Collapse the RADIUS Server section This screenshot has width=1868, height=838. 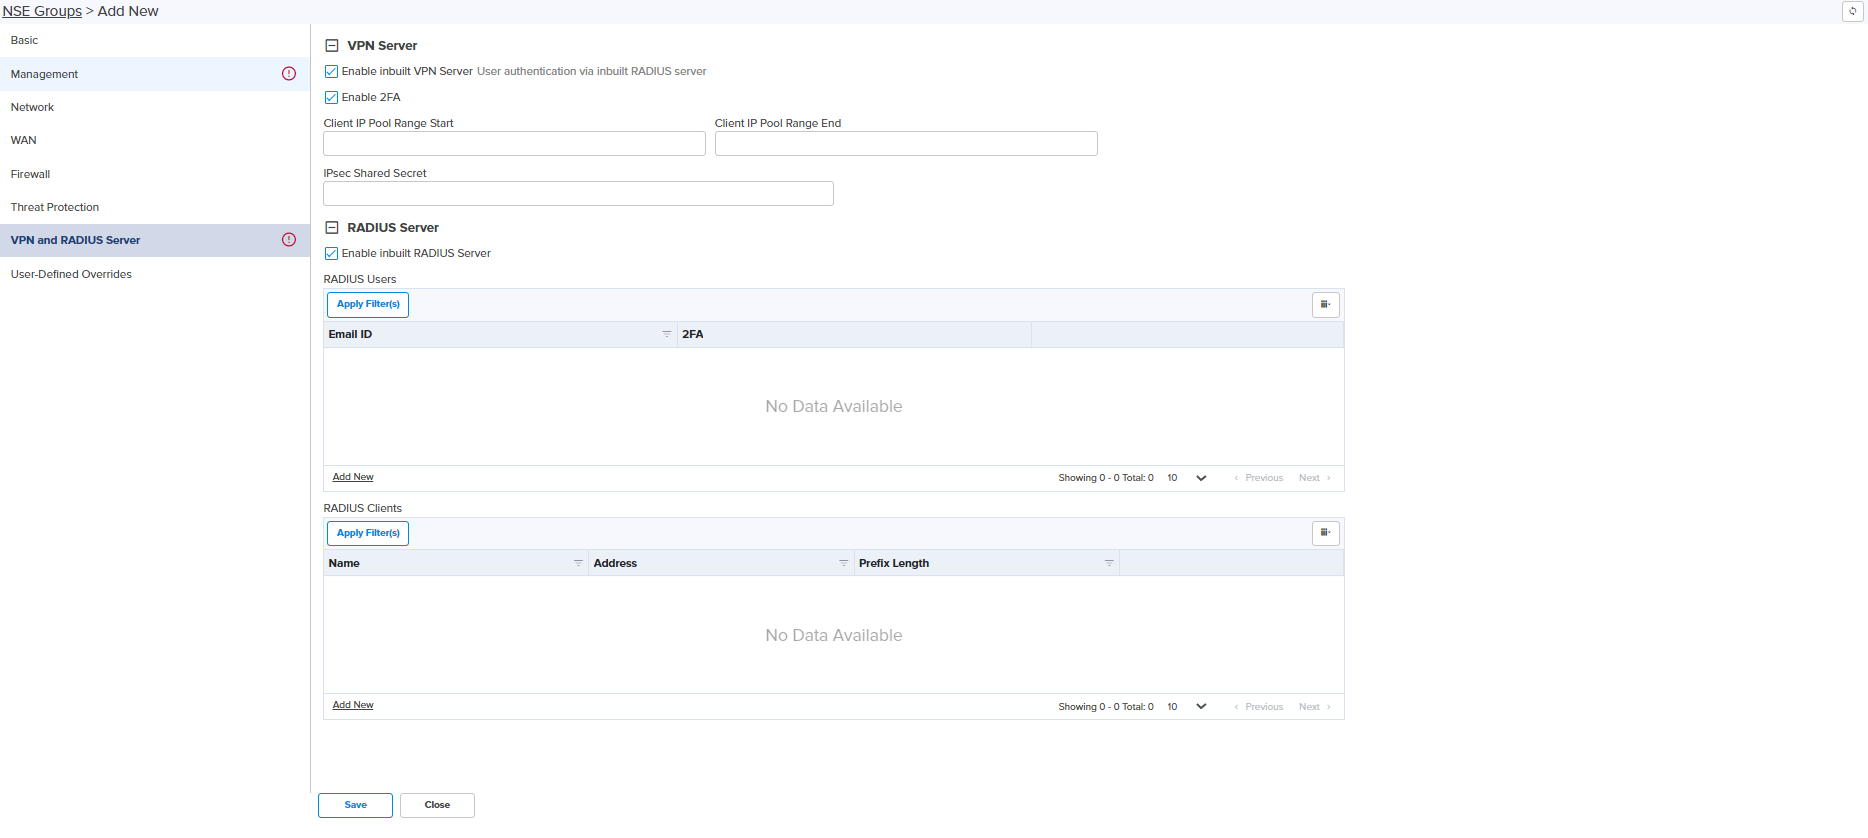(x=332, y=228)
